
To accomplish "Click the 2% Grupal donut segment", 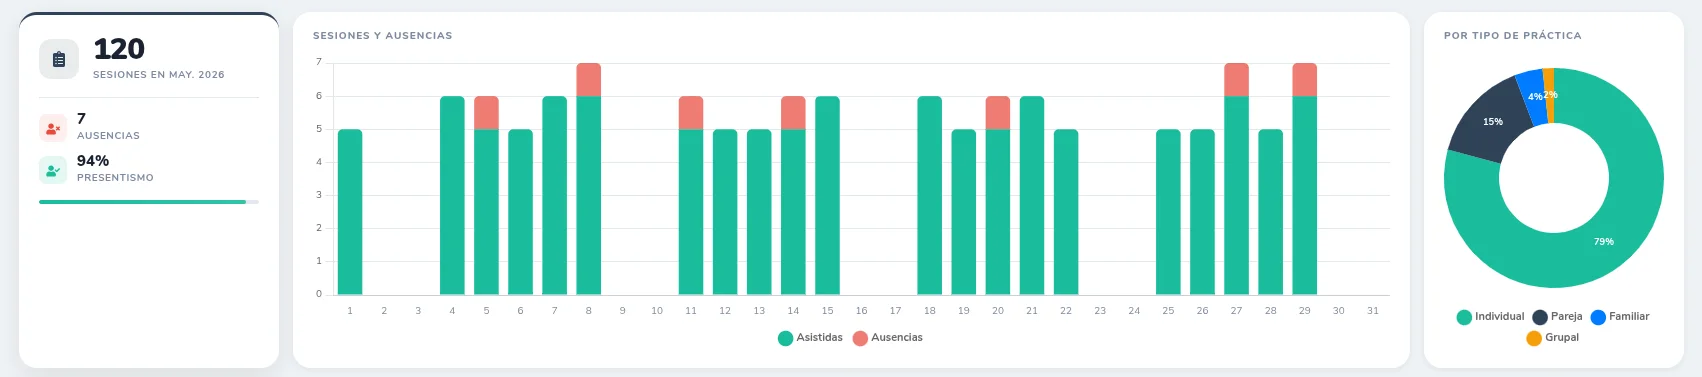I will click(x=1549, y=95).
